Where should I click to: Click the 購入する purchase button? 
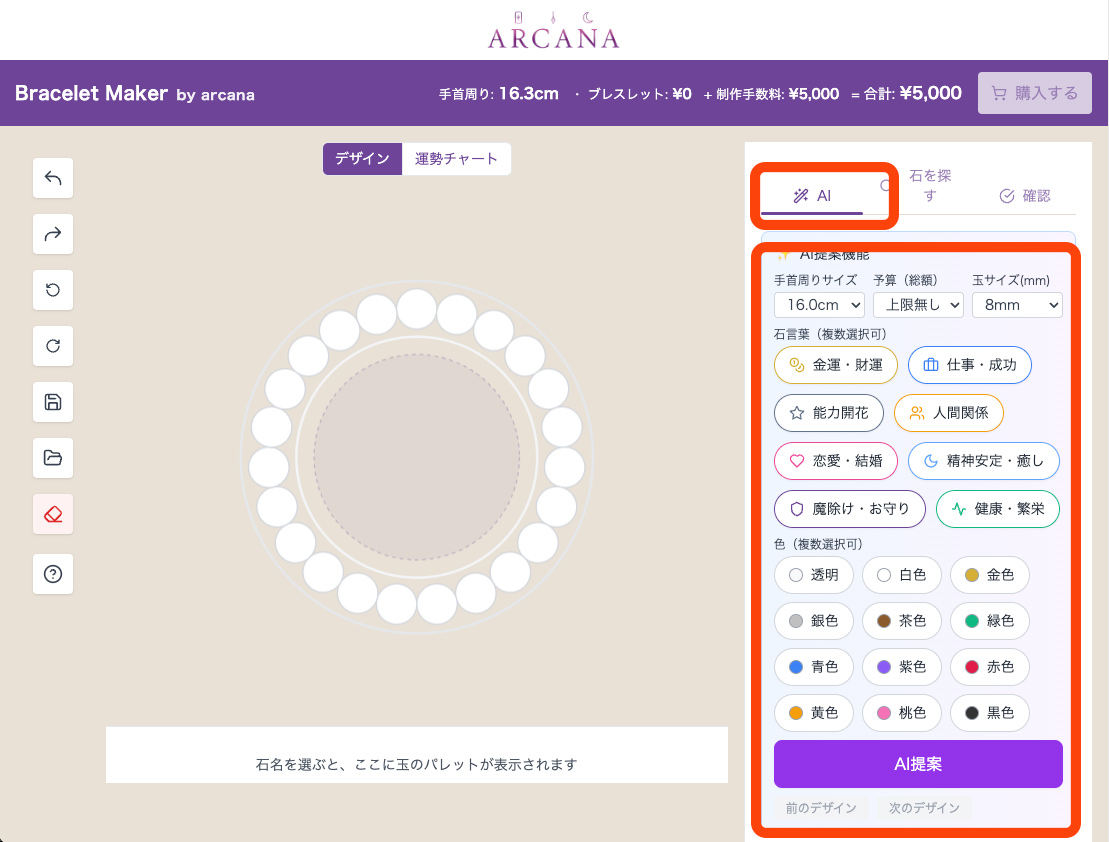pos(1034,93)
